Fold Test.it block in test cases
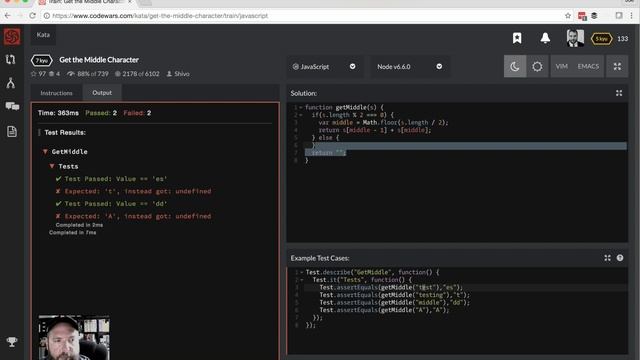 (x=302, y=280)
